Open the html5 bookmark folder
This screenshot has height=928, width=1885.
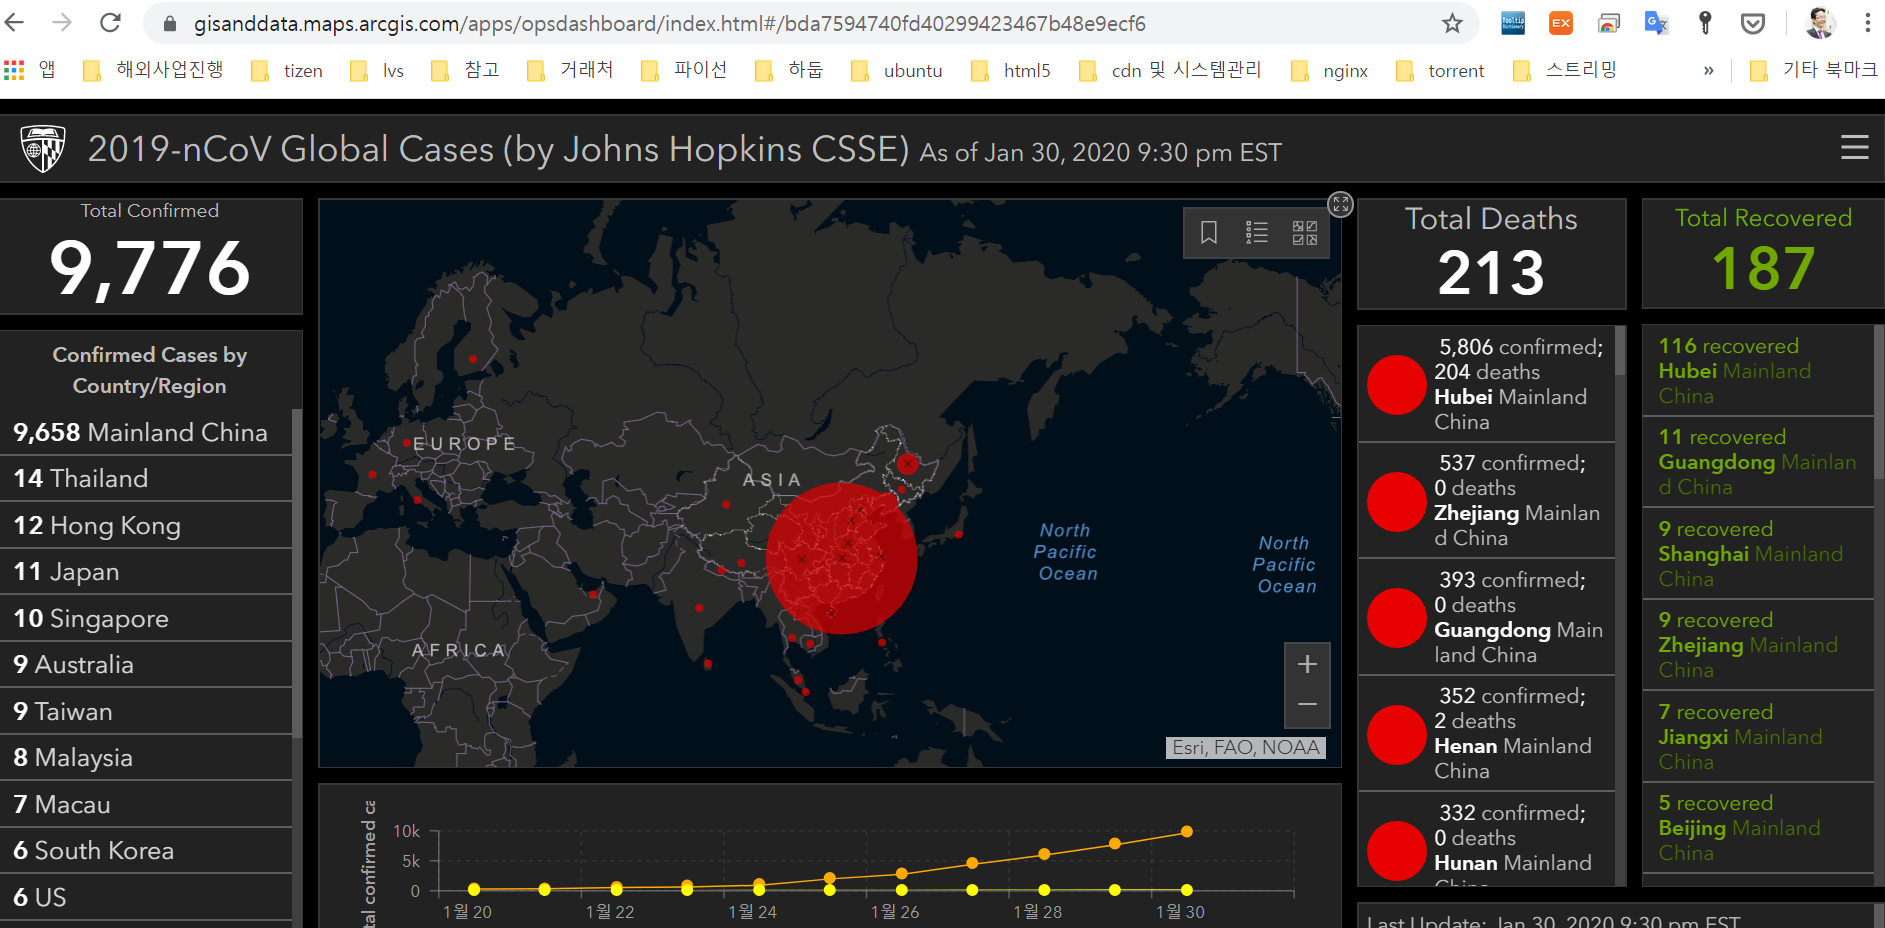click(1011, 70)
